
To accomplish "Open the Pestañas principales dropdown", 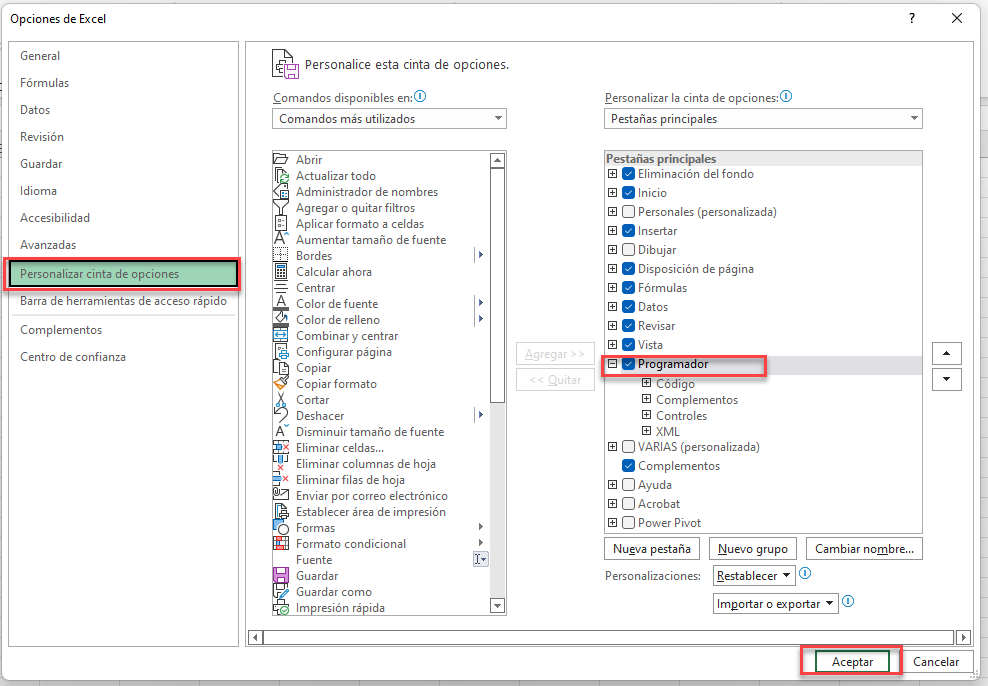I will 763,118.
